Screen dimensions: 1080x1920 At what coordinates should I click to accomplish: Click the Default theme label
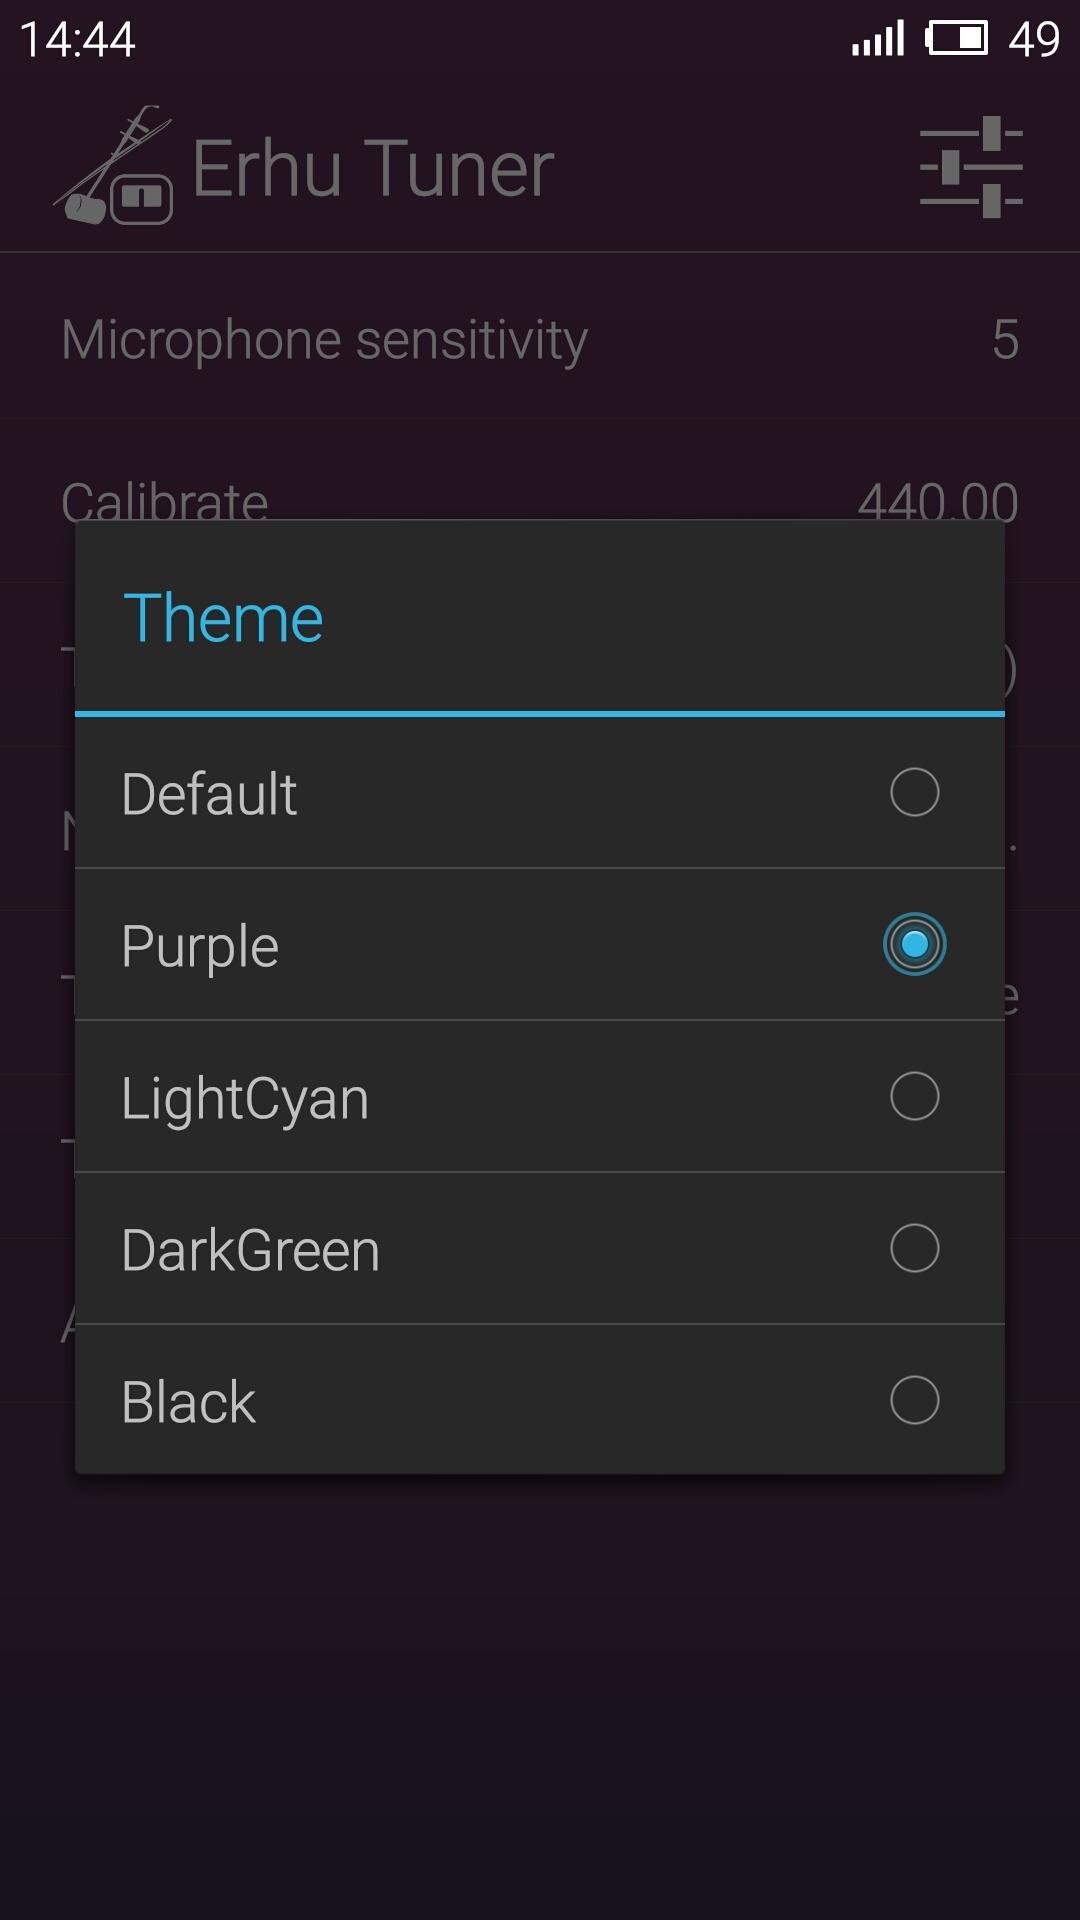click(209, 794)
